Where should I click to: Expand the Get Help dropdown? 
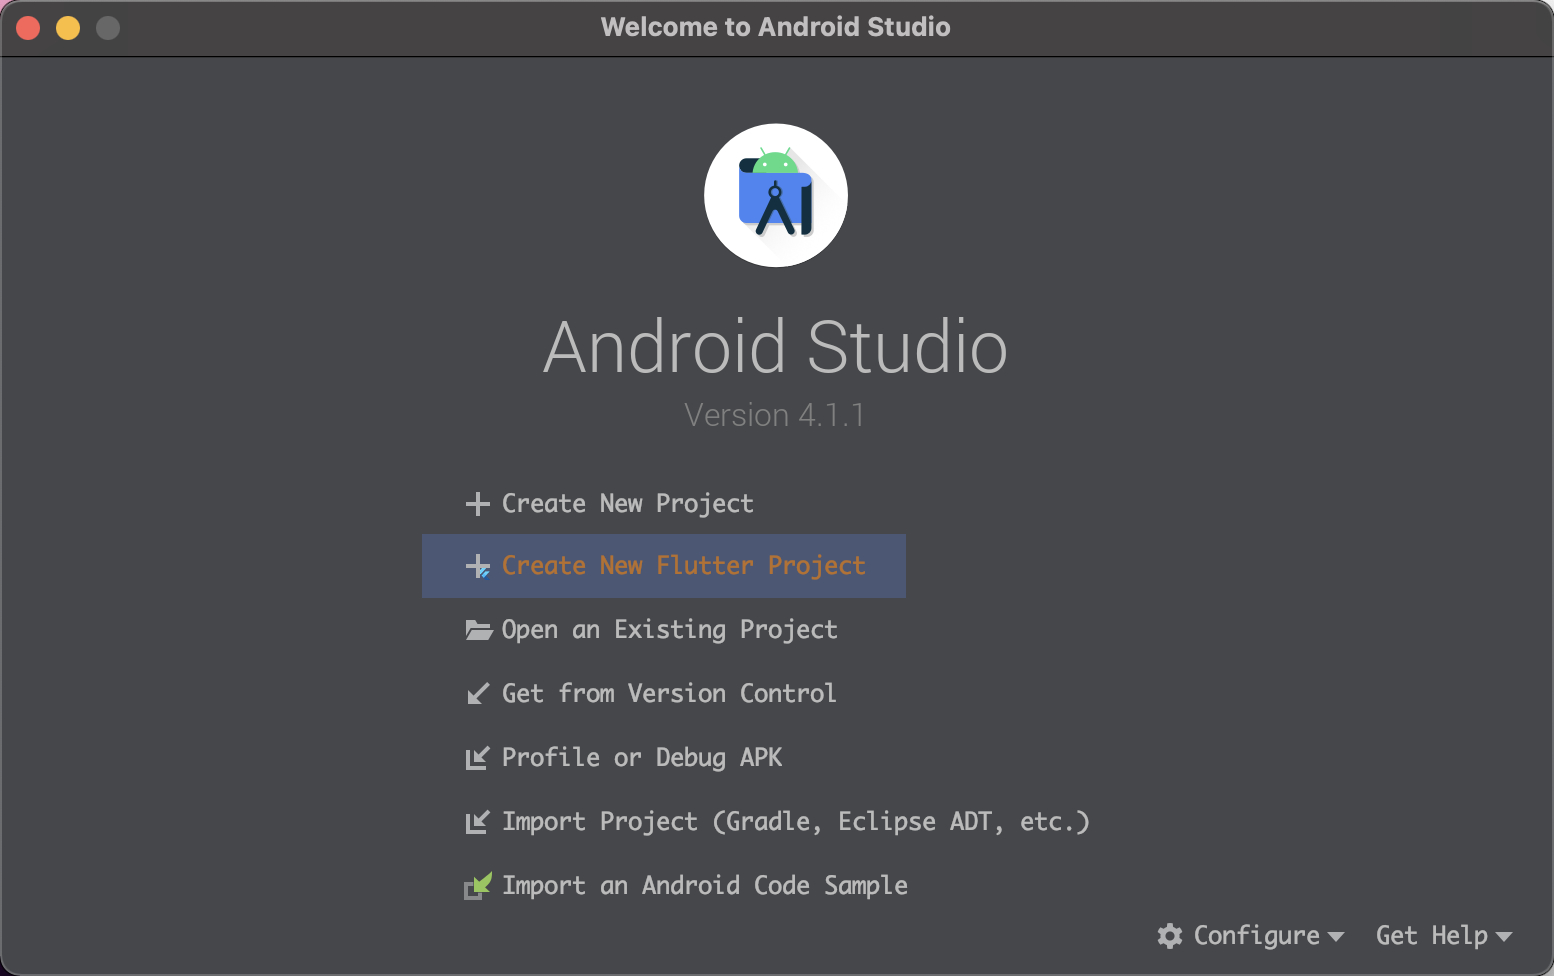tap(1444, 936)
